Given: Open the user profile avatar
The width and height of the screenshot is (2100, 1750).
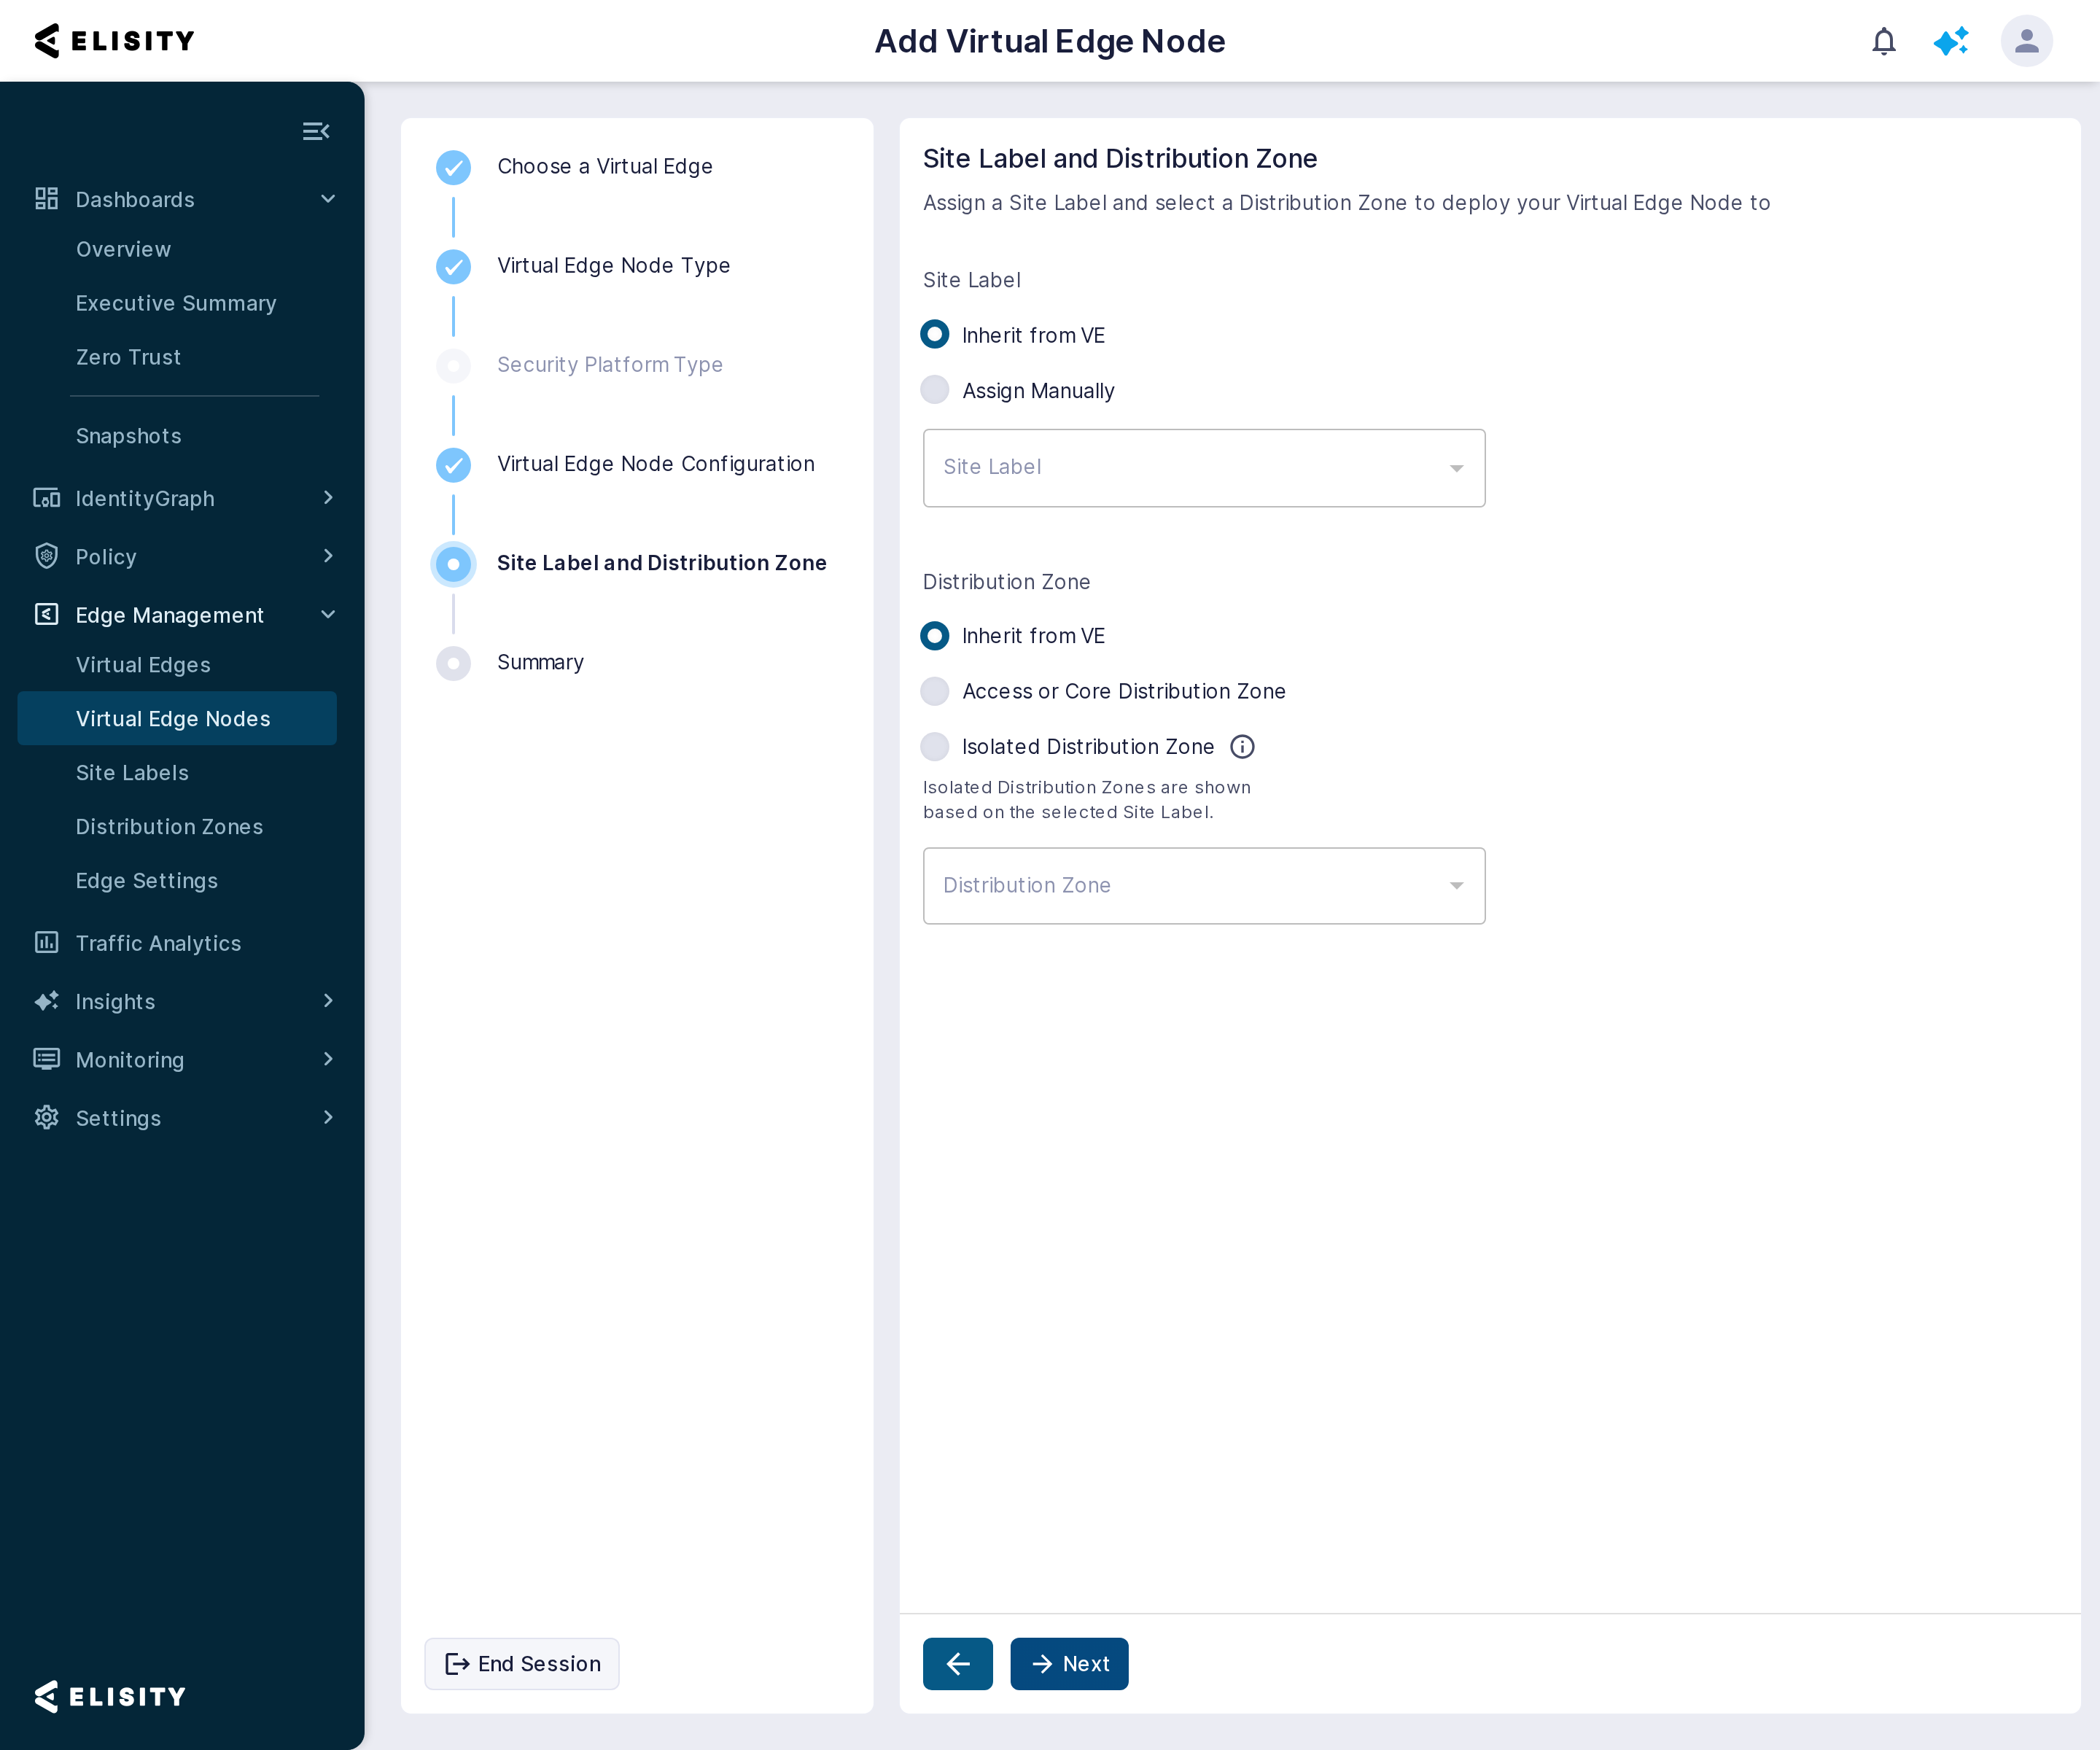Looking at the screenshot, I should [x=2026, y=41].
